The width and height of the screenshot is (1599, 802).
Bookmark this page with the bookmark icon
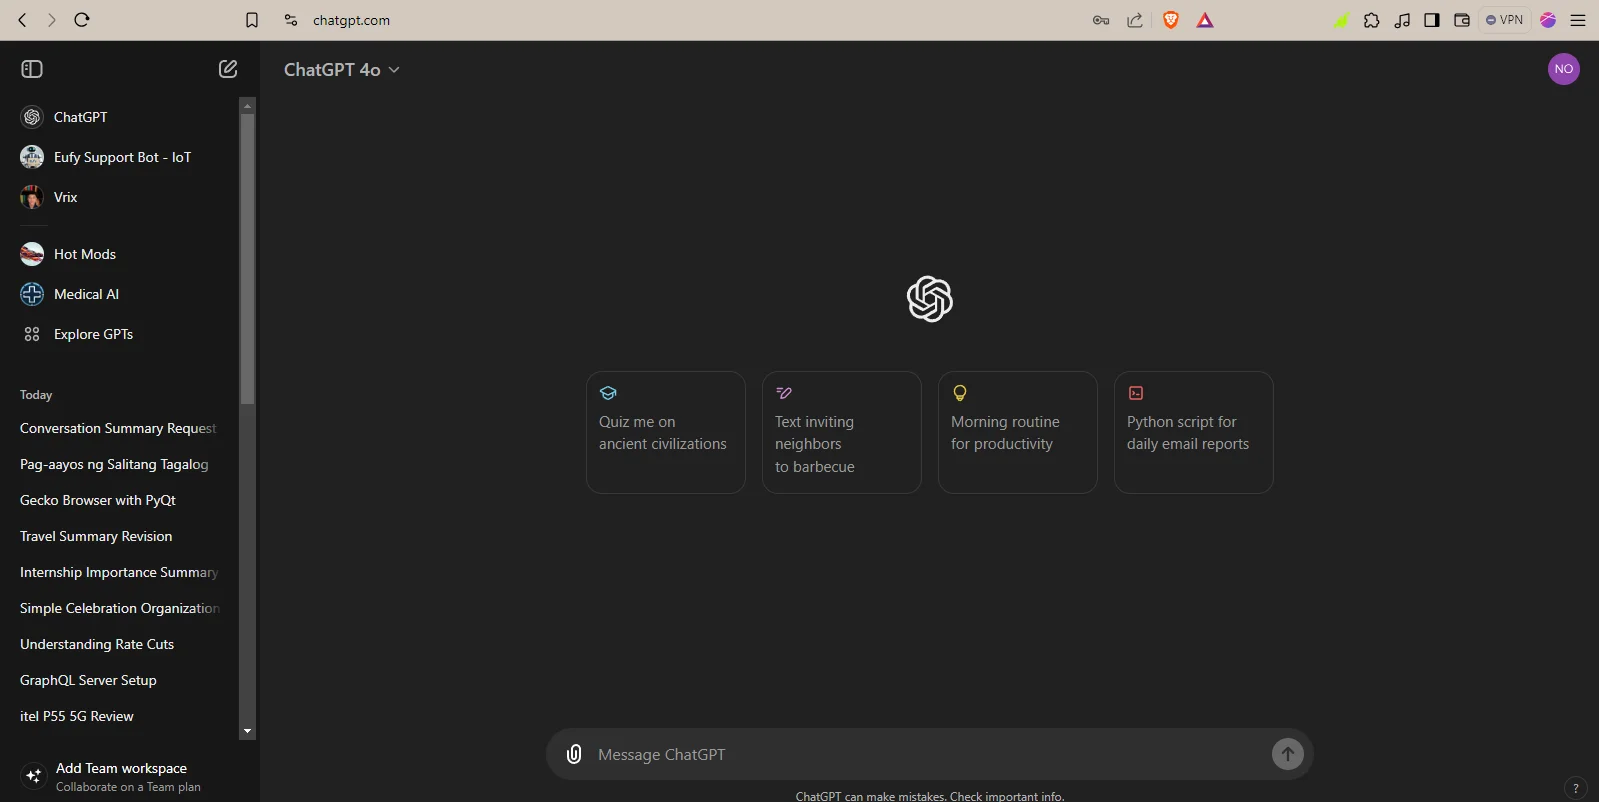point(252,20)
